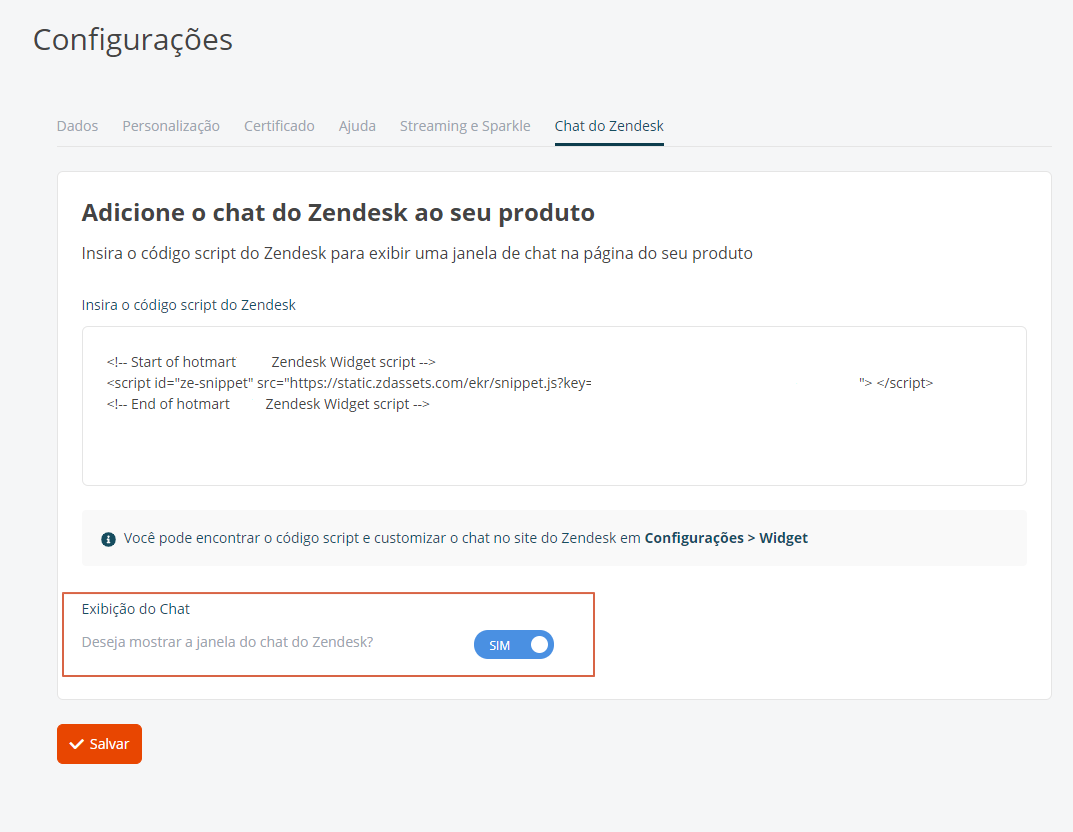Click the checkmark icon on Salvar
The image size is (1073, 832).
tap(77, 744)
